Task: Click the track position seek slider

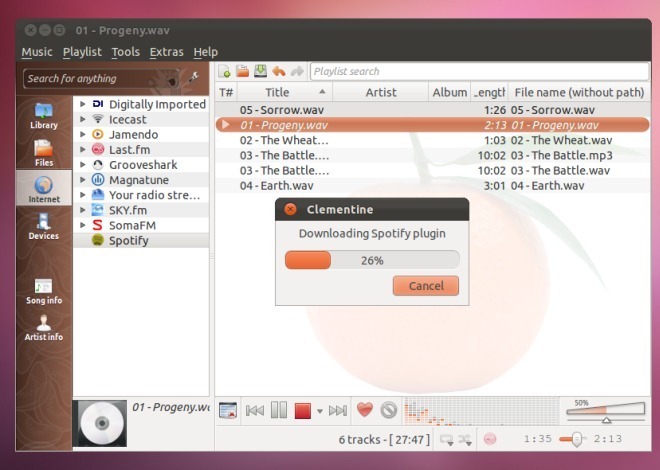Action: pyautogui.click(x=573, y=439)
